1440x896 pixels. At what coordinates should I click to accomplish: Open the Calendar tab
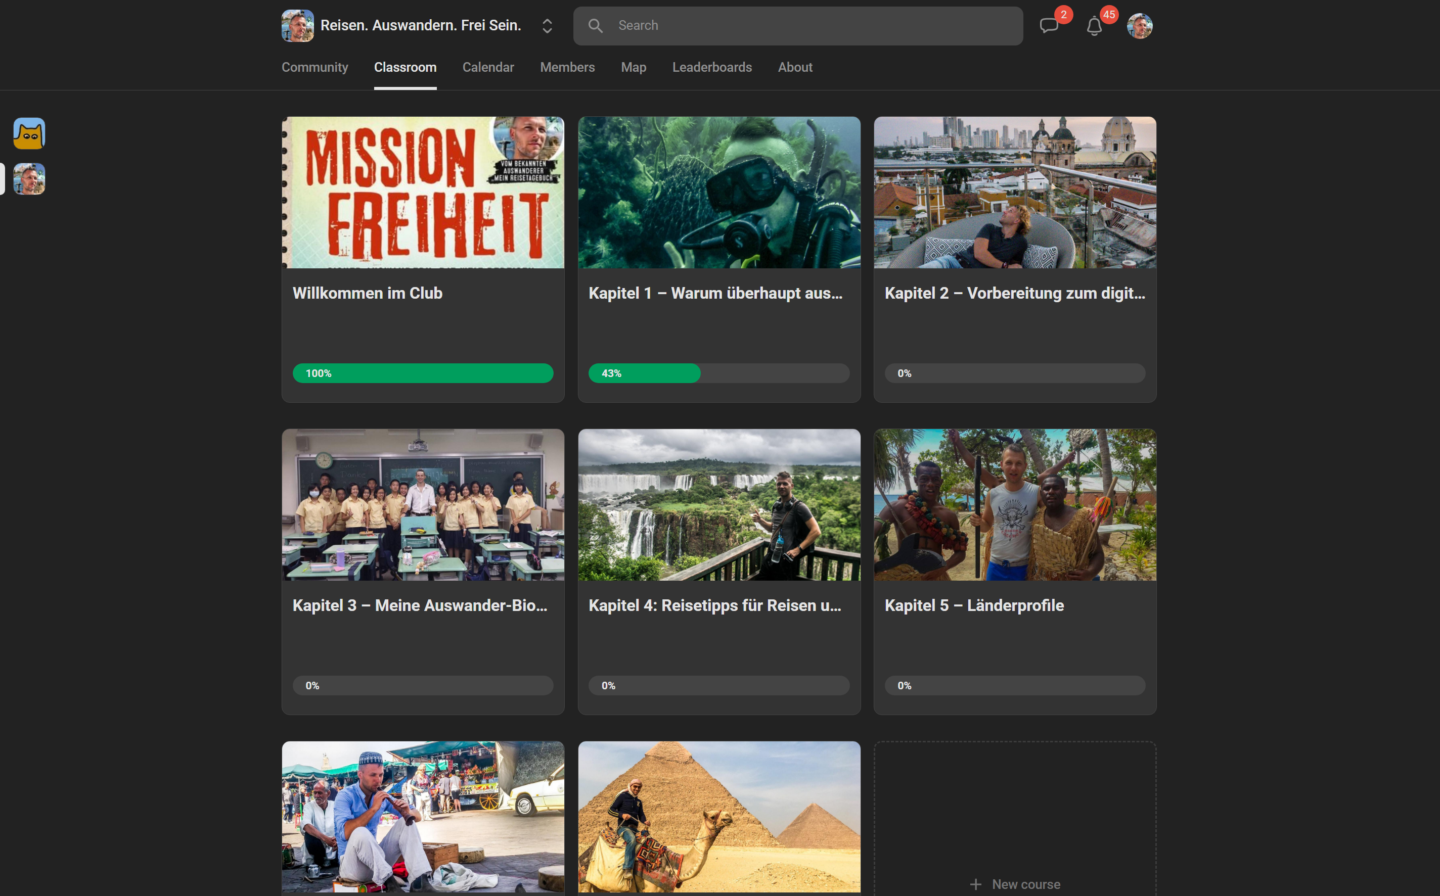488,67
